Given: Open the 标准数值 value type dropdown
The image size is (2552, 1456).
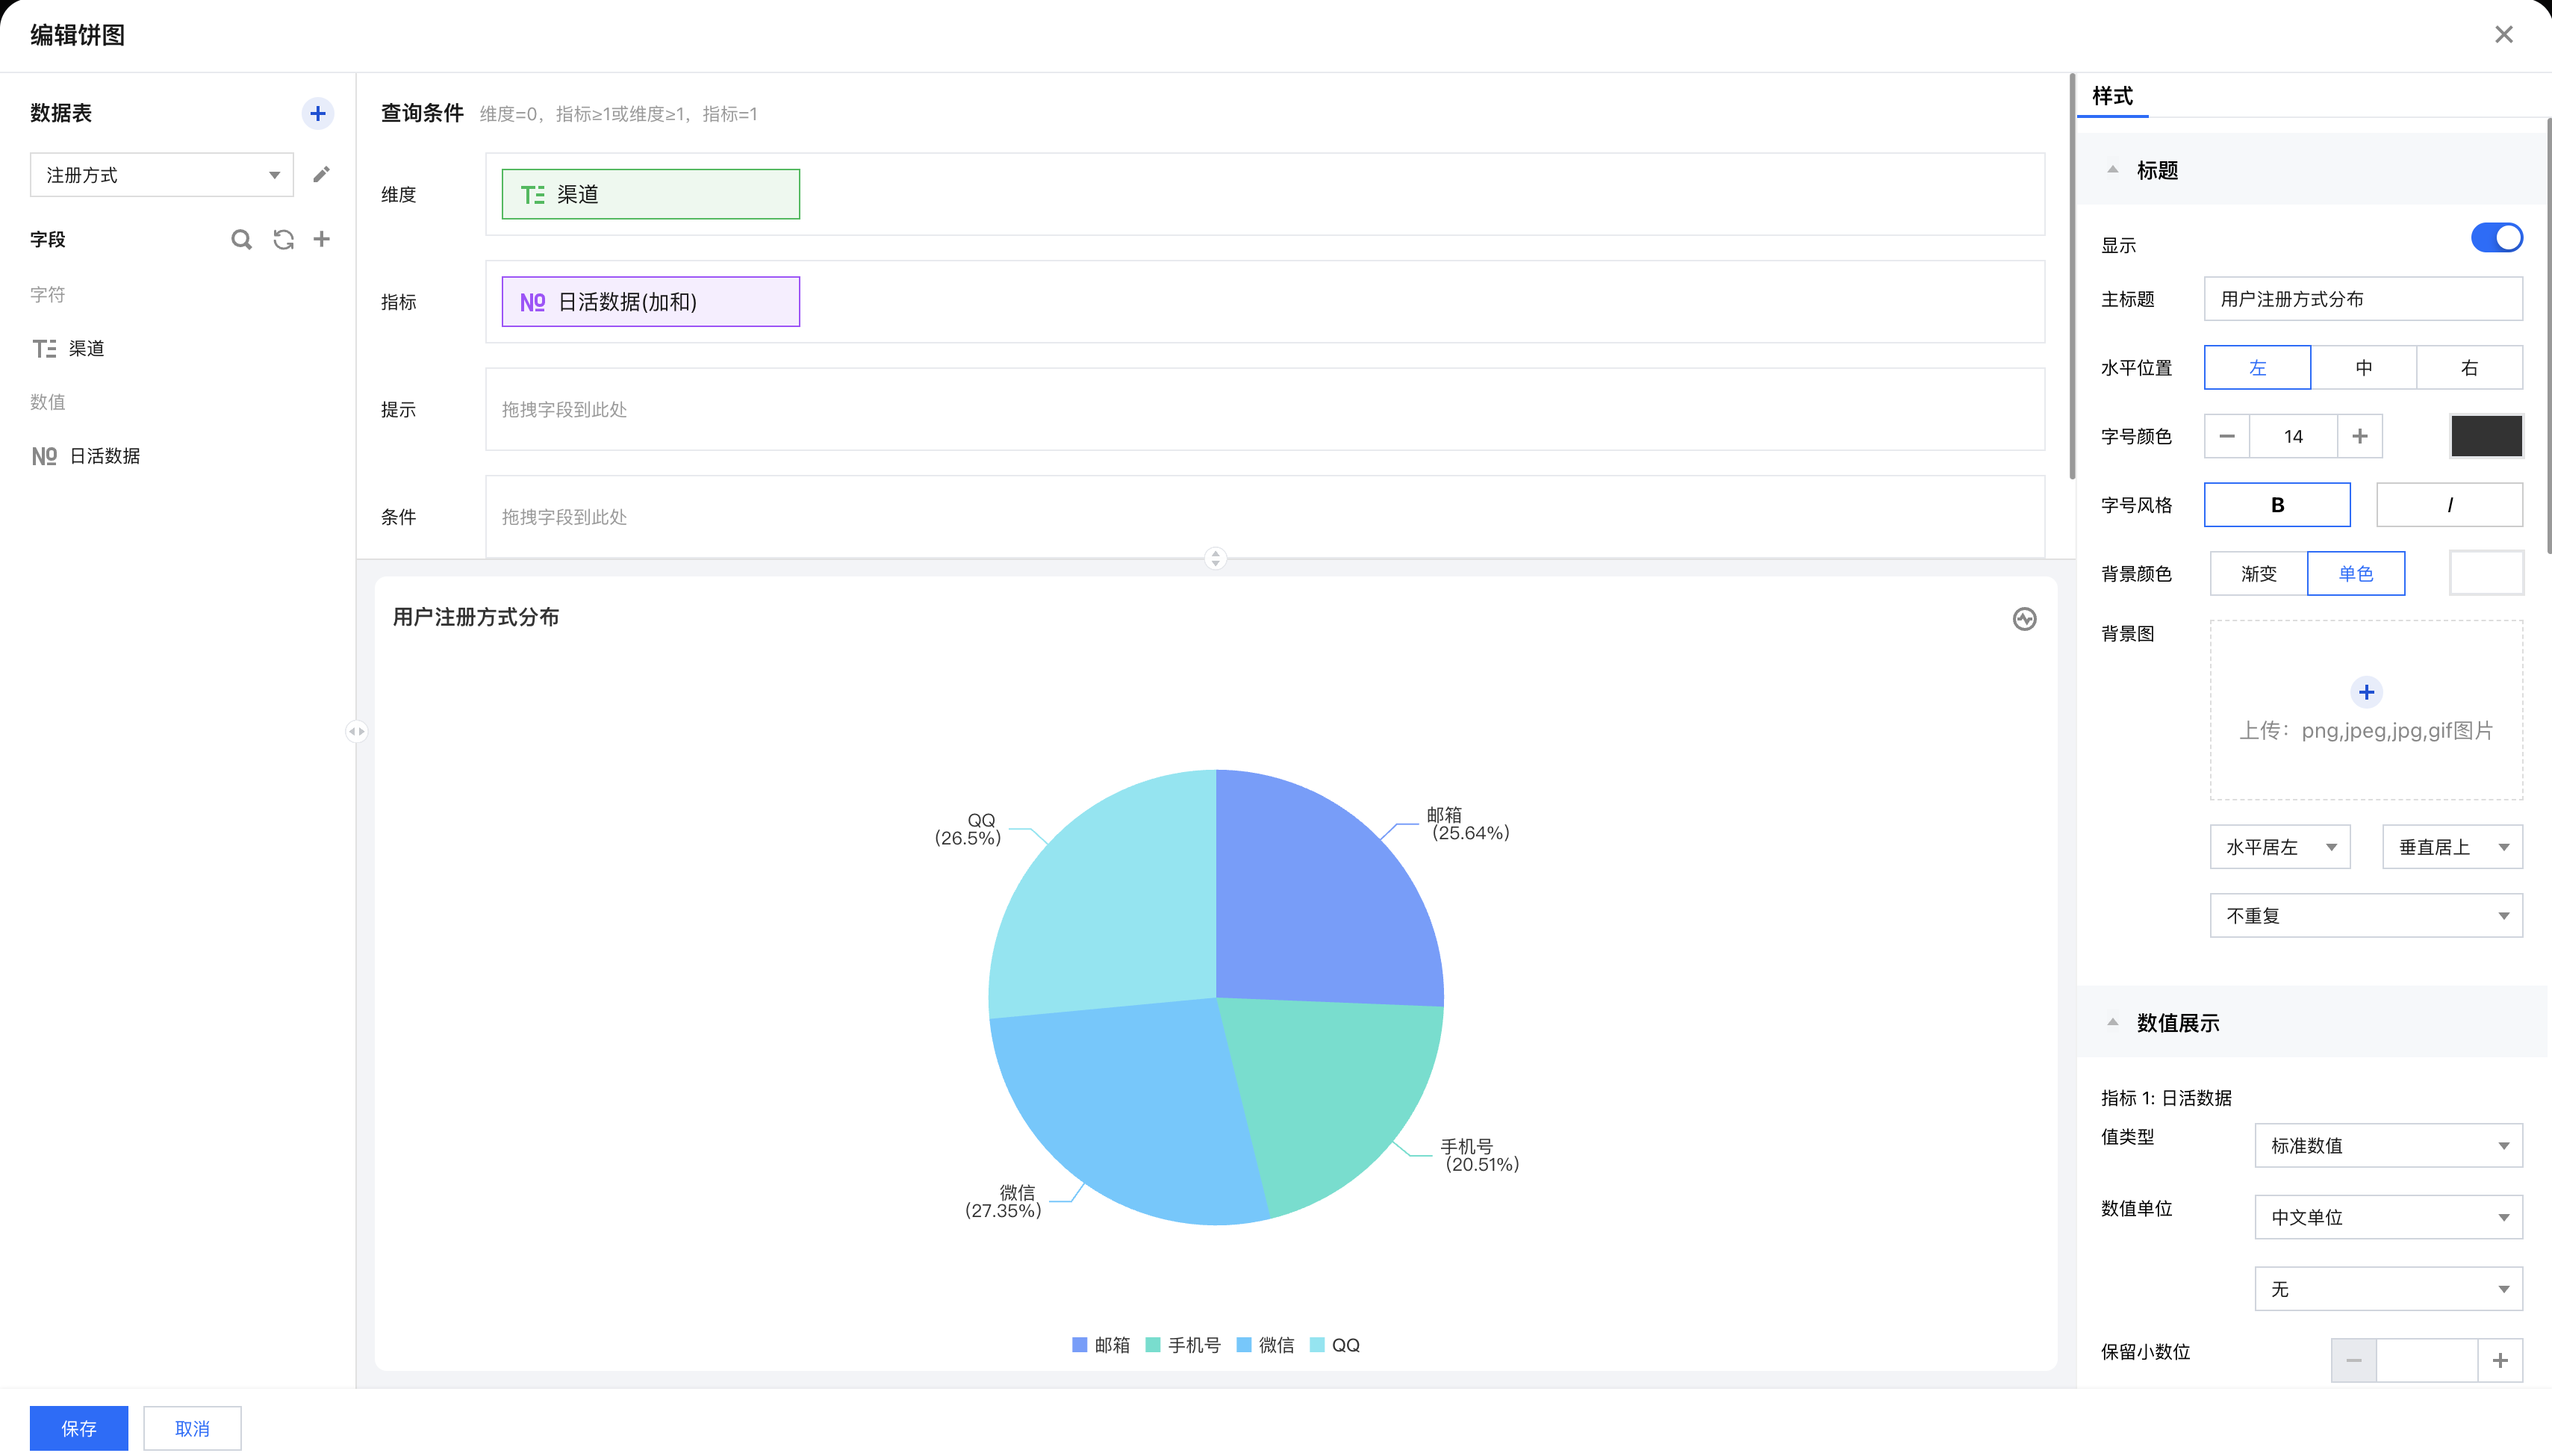Looking at the screenshot, I should pos(2388,1146).
